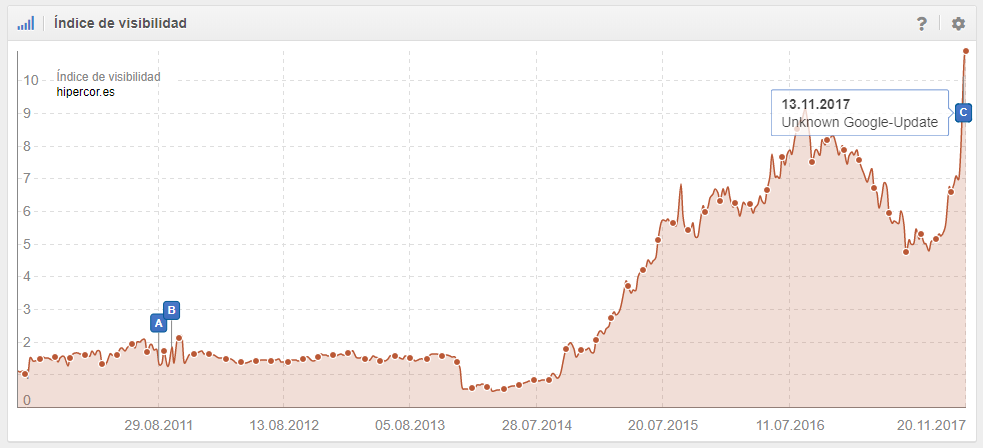Click the bar chart icon in header
This screenshot has width=983, height=448.
pyautogui.click(x=26, y=23)
